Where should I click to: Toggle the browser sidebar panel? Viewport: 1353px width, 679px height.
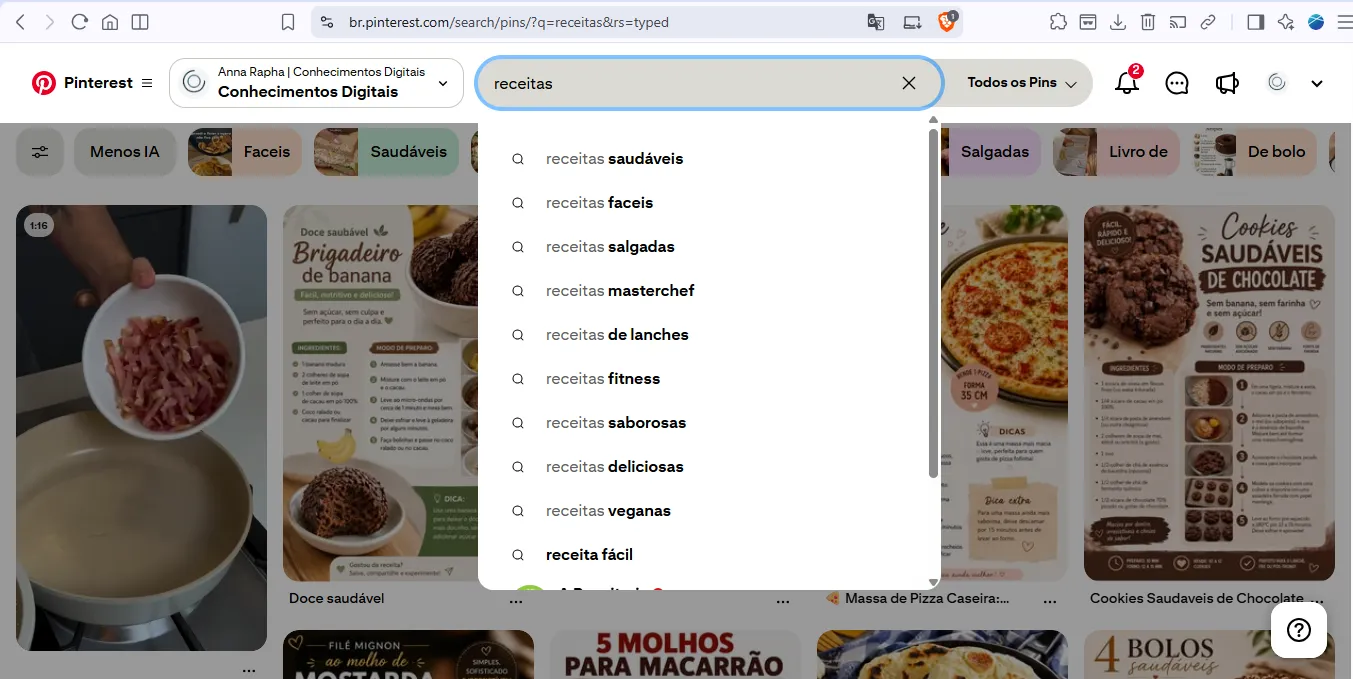(x=1256, y=22)
